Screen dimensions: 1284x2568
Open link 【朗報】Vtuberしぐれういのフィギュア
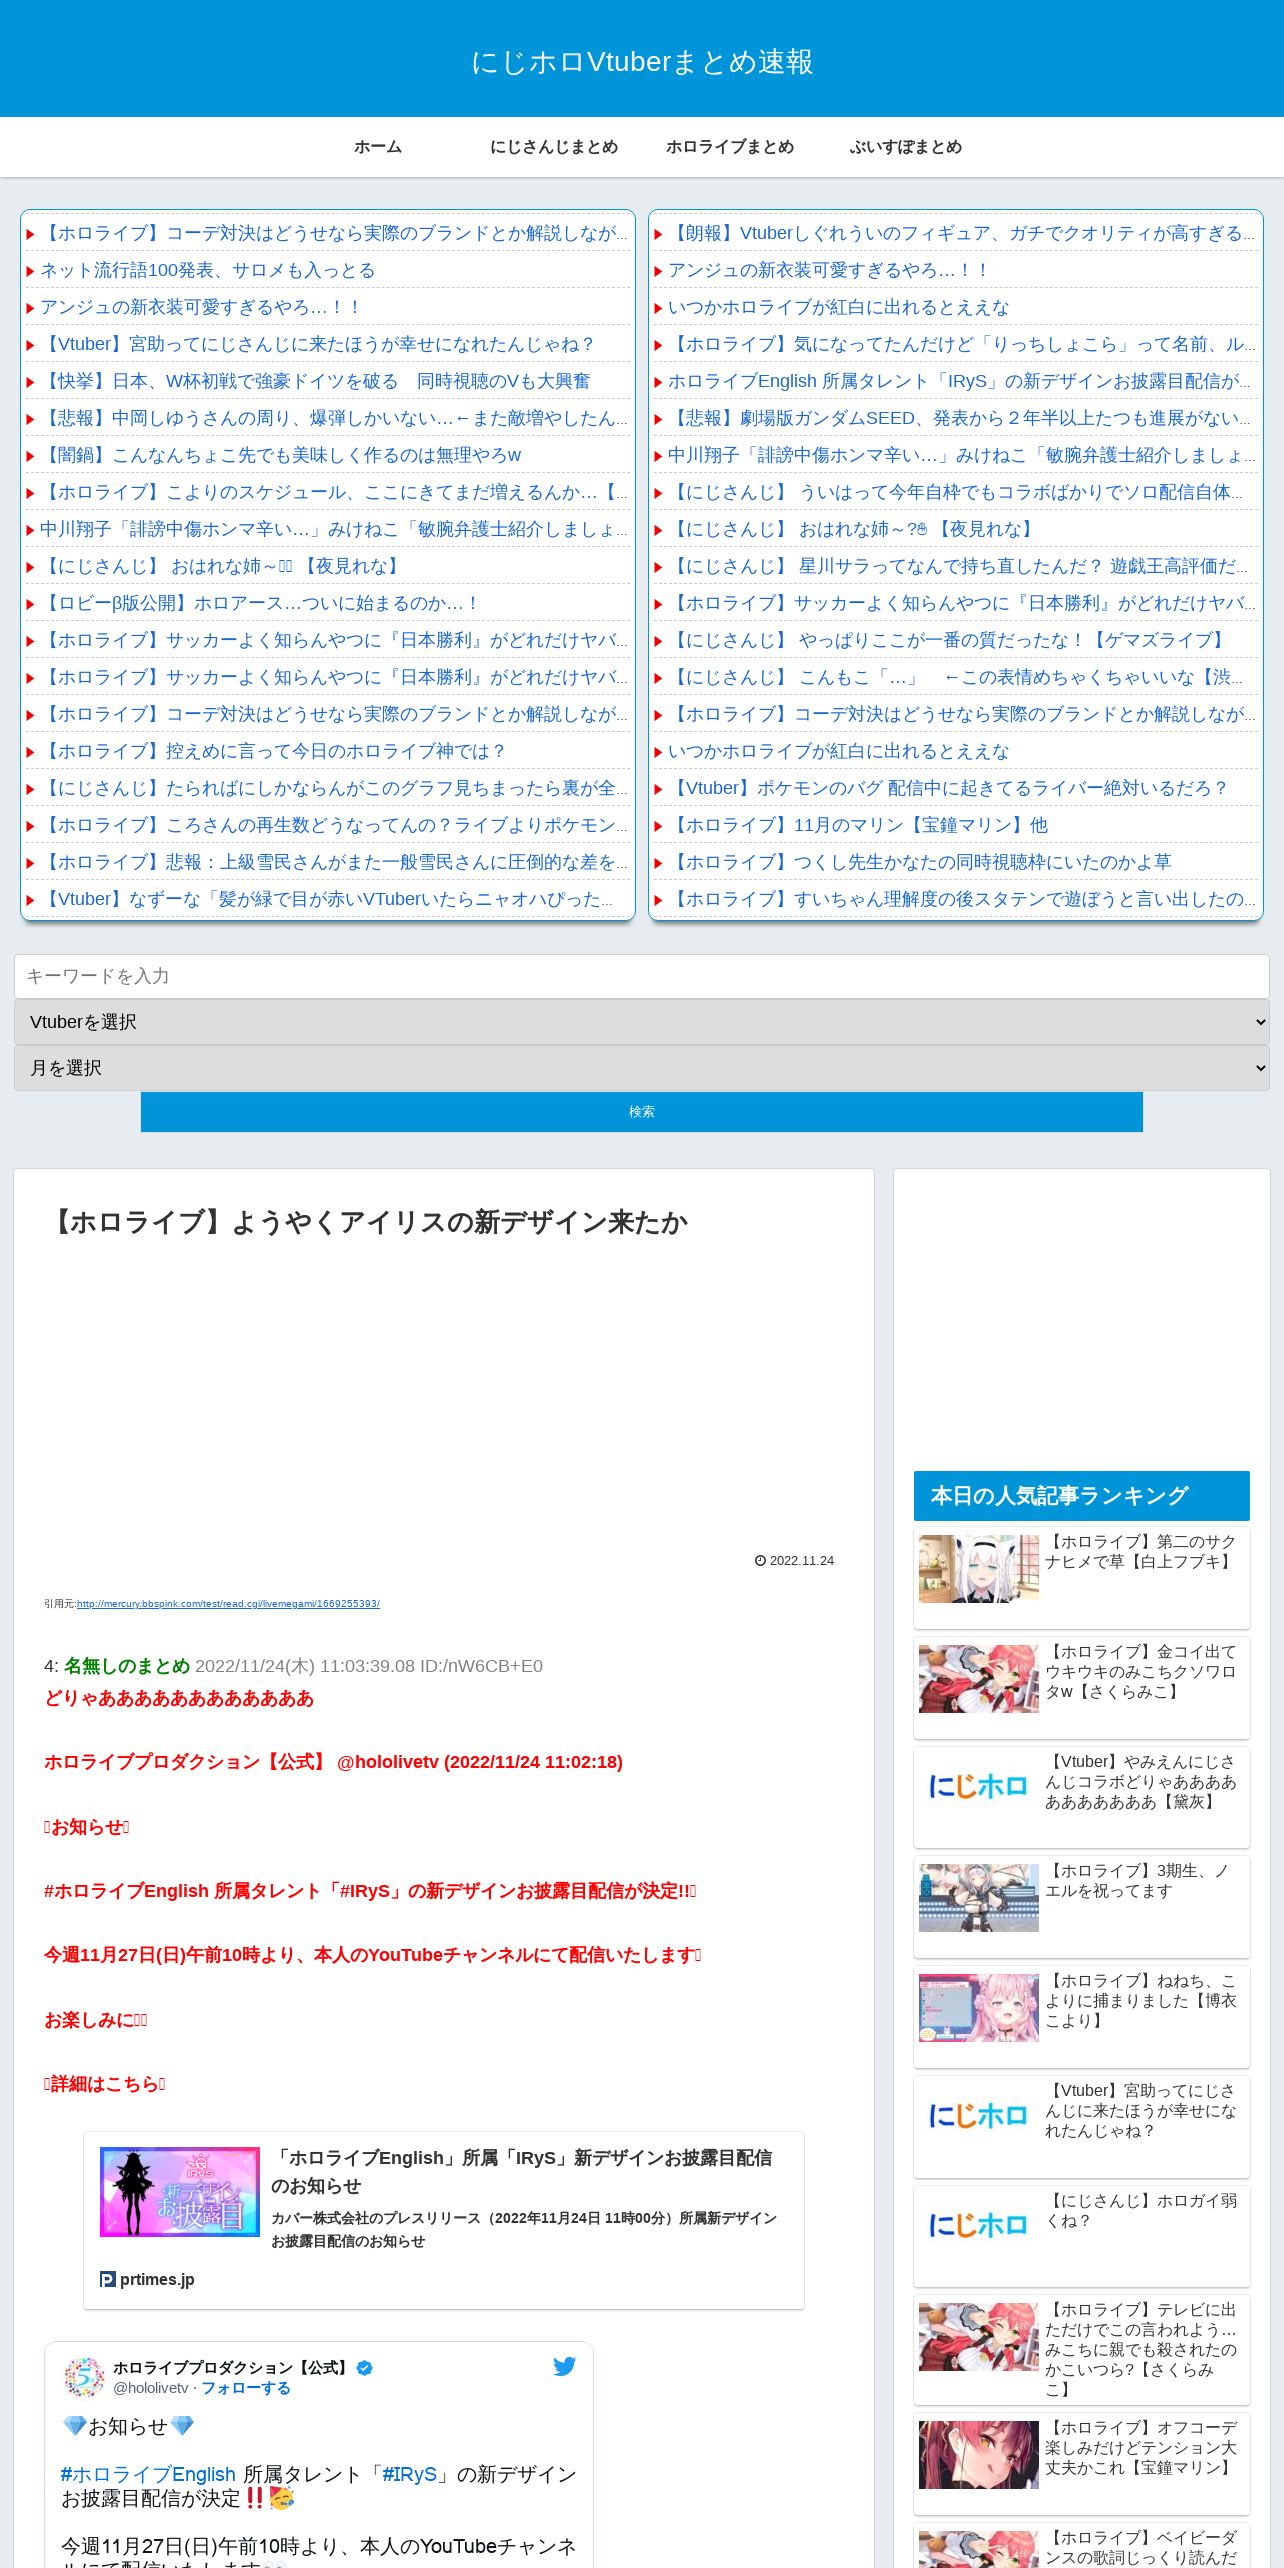(960, 233)
